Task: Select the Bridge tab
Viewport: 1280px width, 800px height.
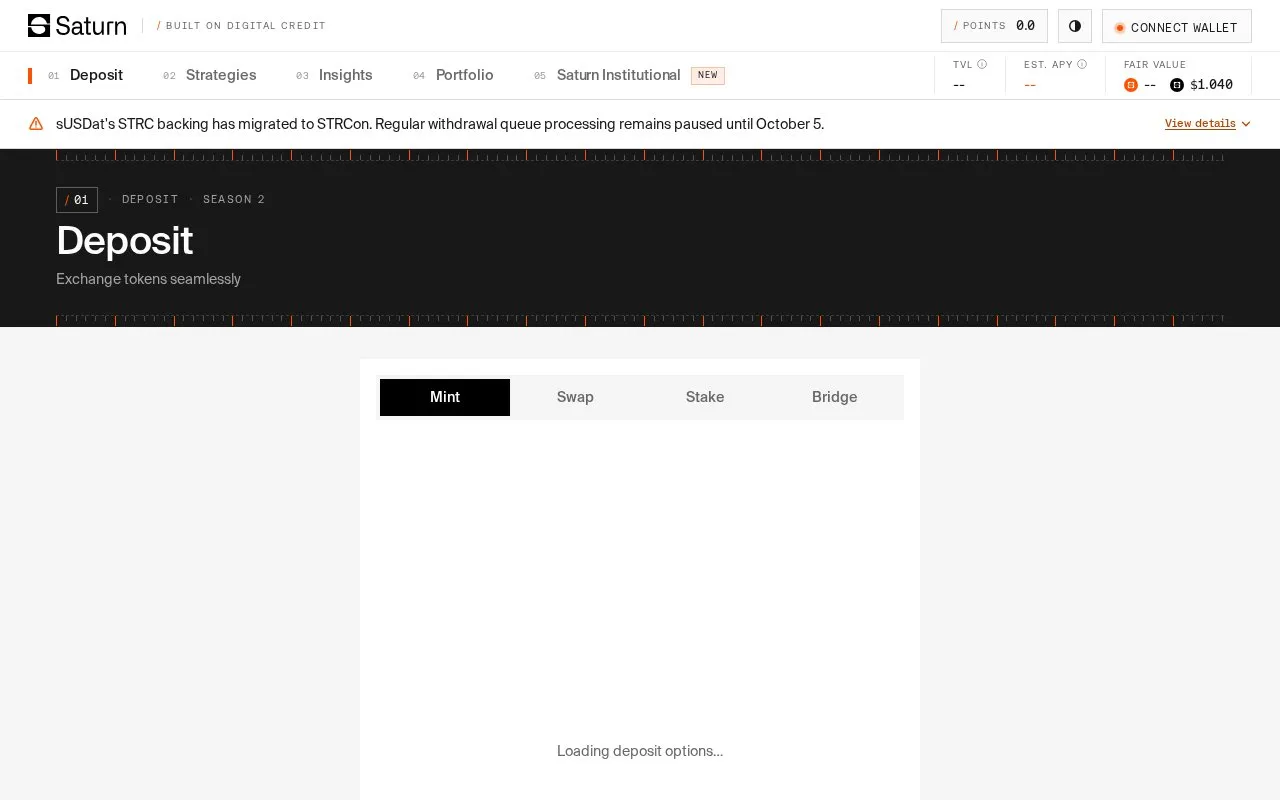Action: click(835, 397)
